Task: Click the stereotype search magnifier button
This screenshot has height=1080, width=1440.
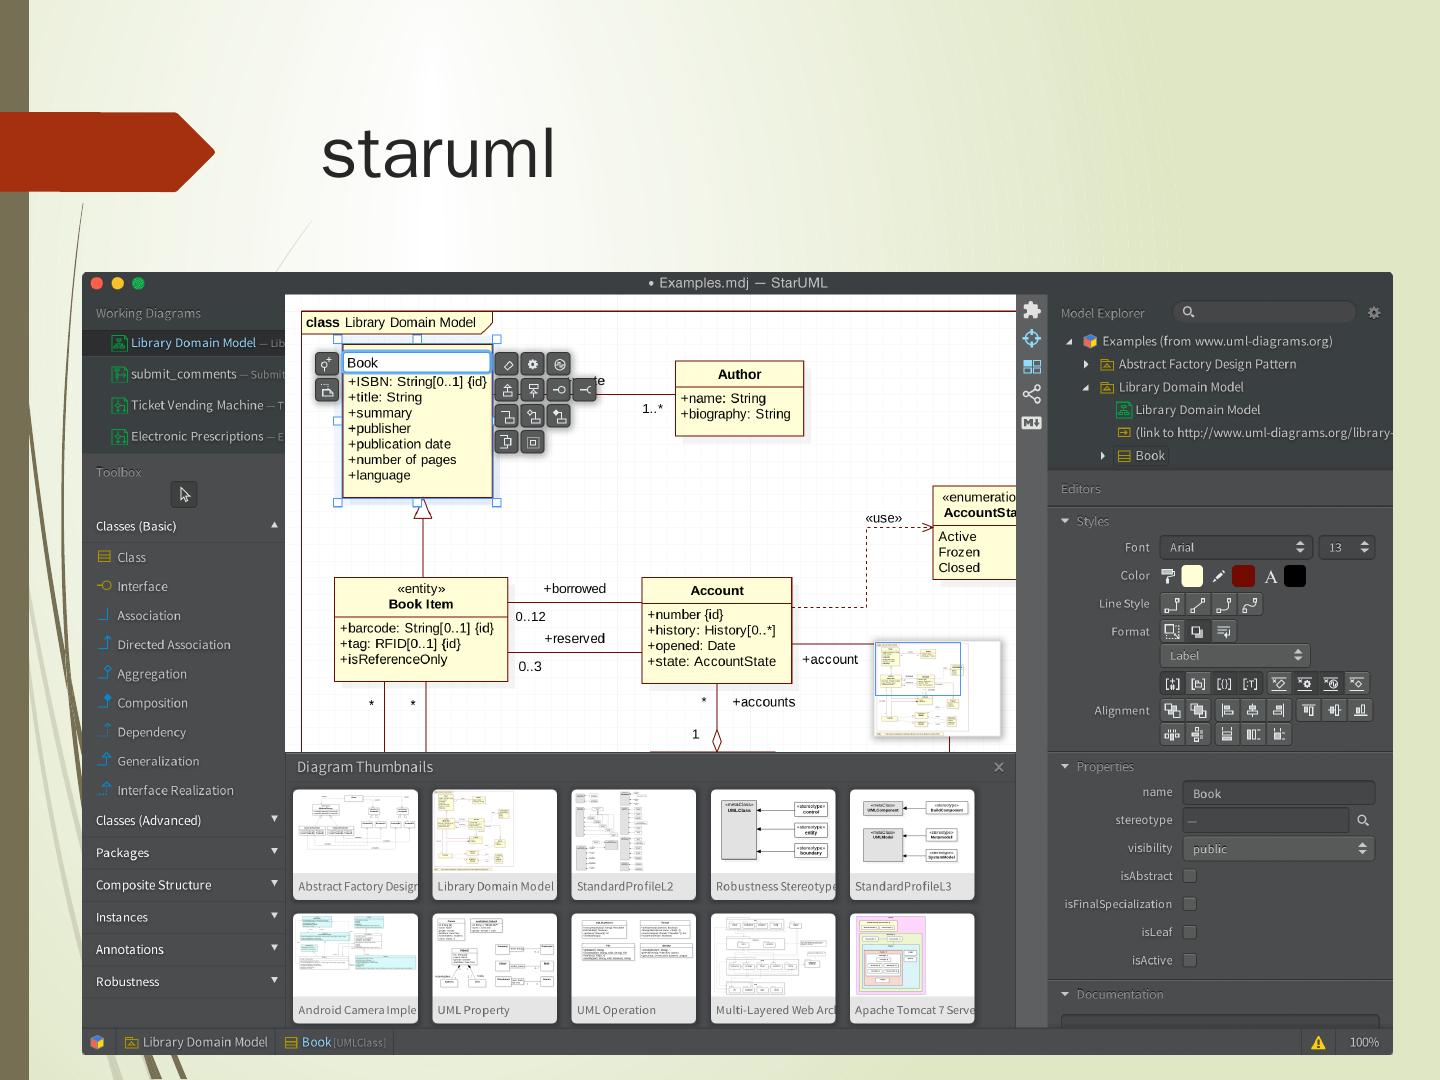Action: 1363,821
